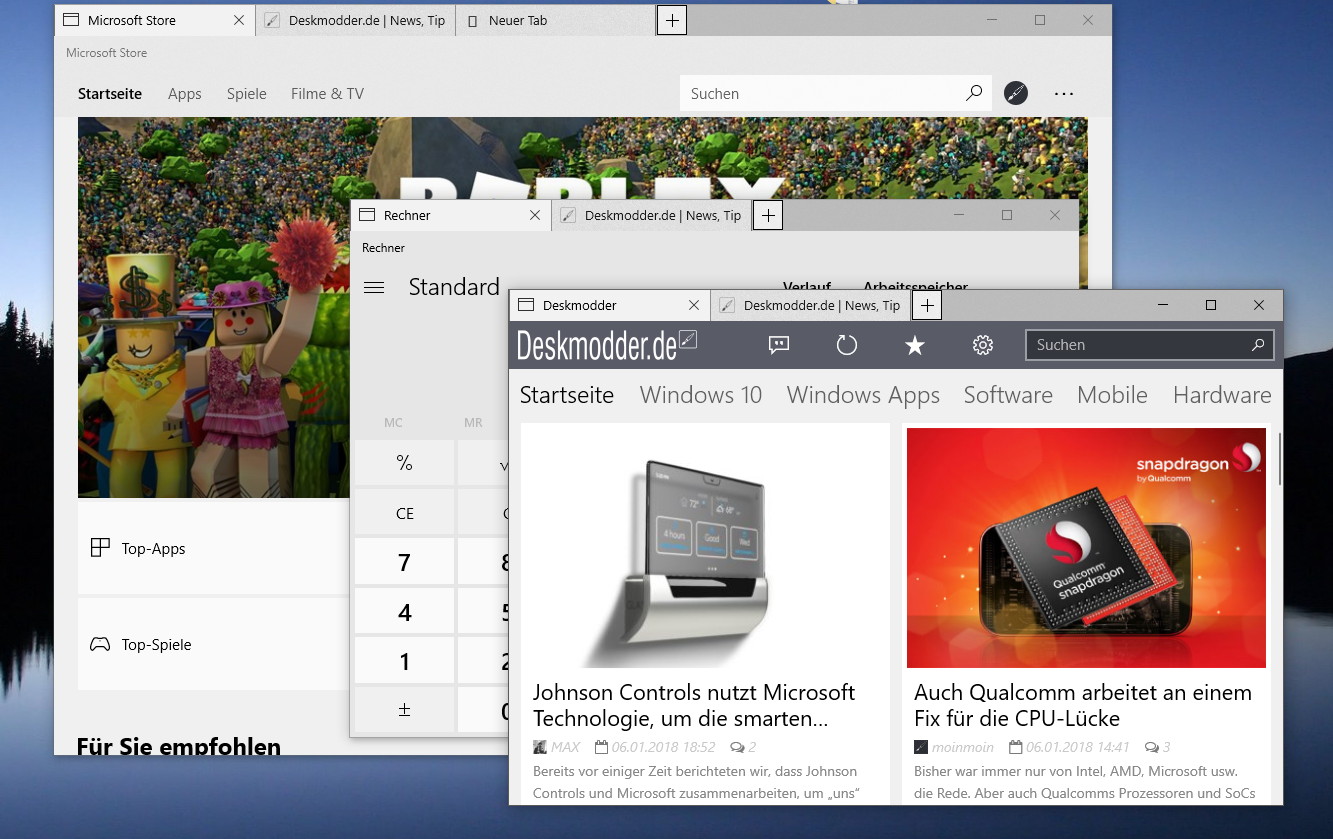Click comments count 2 on Johnson article
The height and width of the screenshot is (839, 1333).
coord(744,747)
